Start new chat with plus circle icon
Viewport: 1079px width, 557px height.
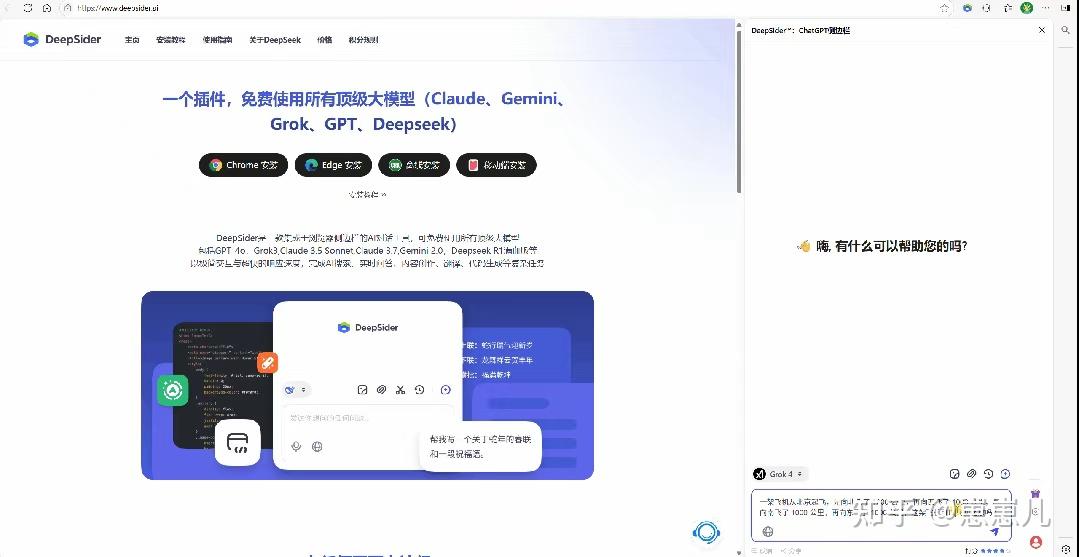[x=1005, y=474]
